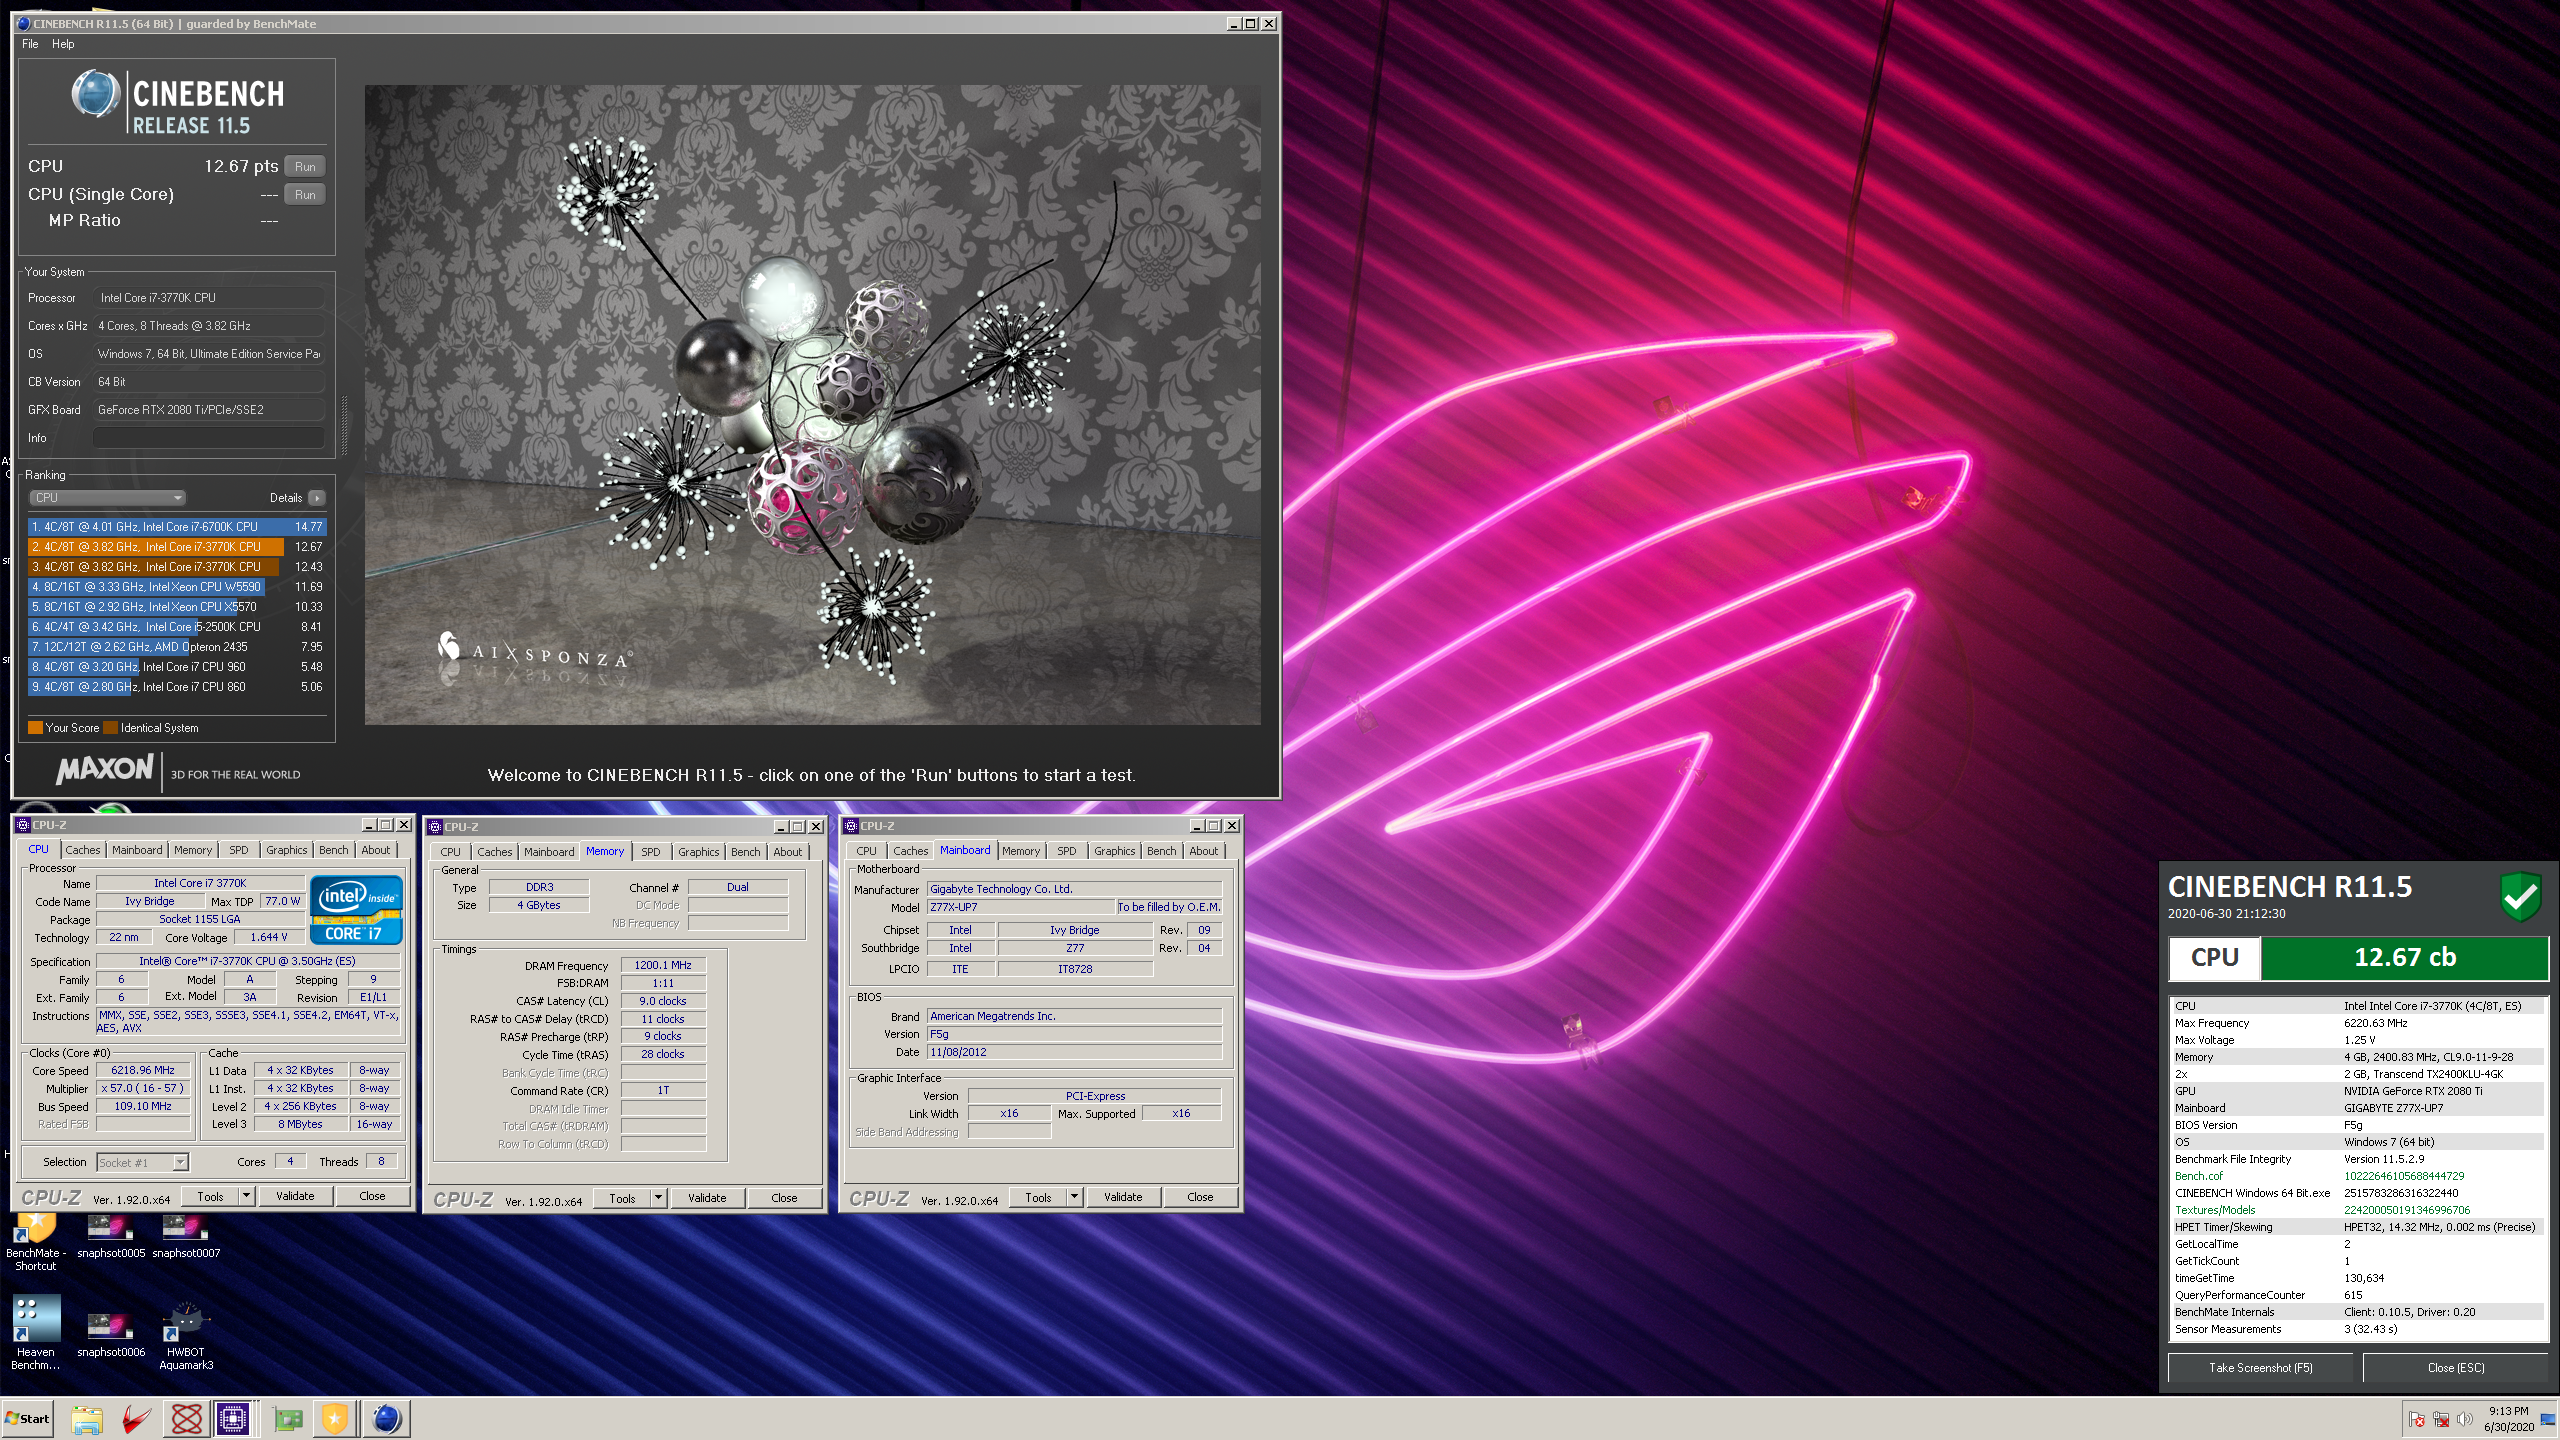Open the Heaven Benchmark desktop shortcut
The image size is (2560, 1440).
pos(35,1332)
